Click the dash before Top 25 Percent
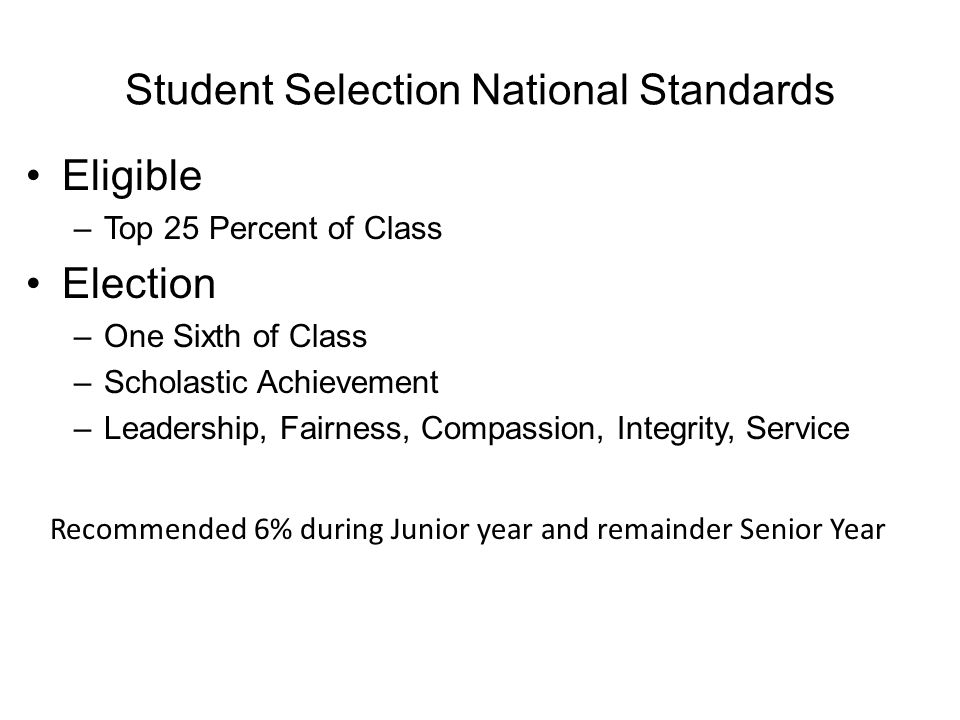The image size is (960, 720). pos(82,231)
